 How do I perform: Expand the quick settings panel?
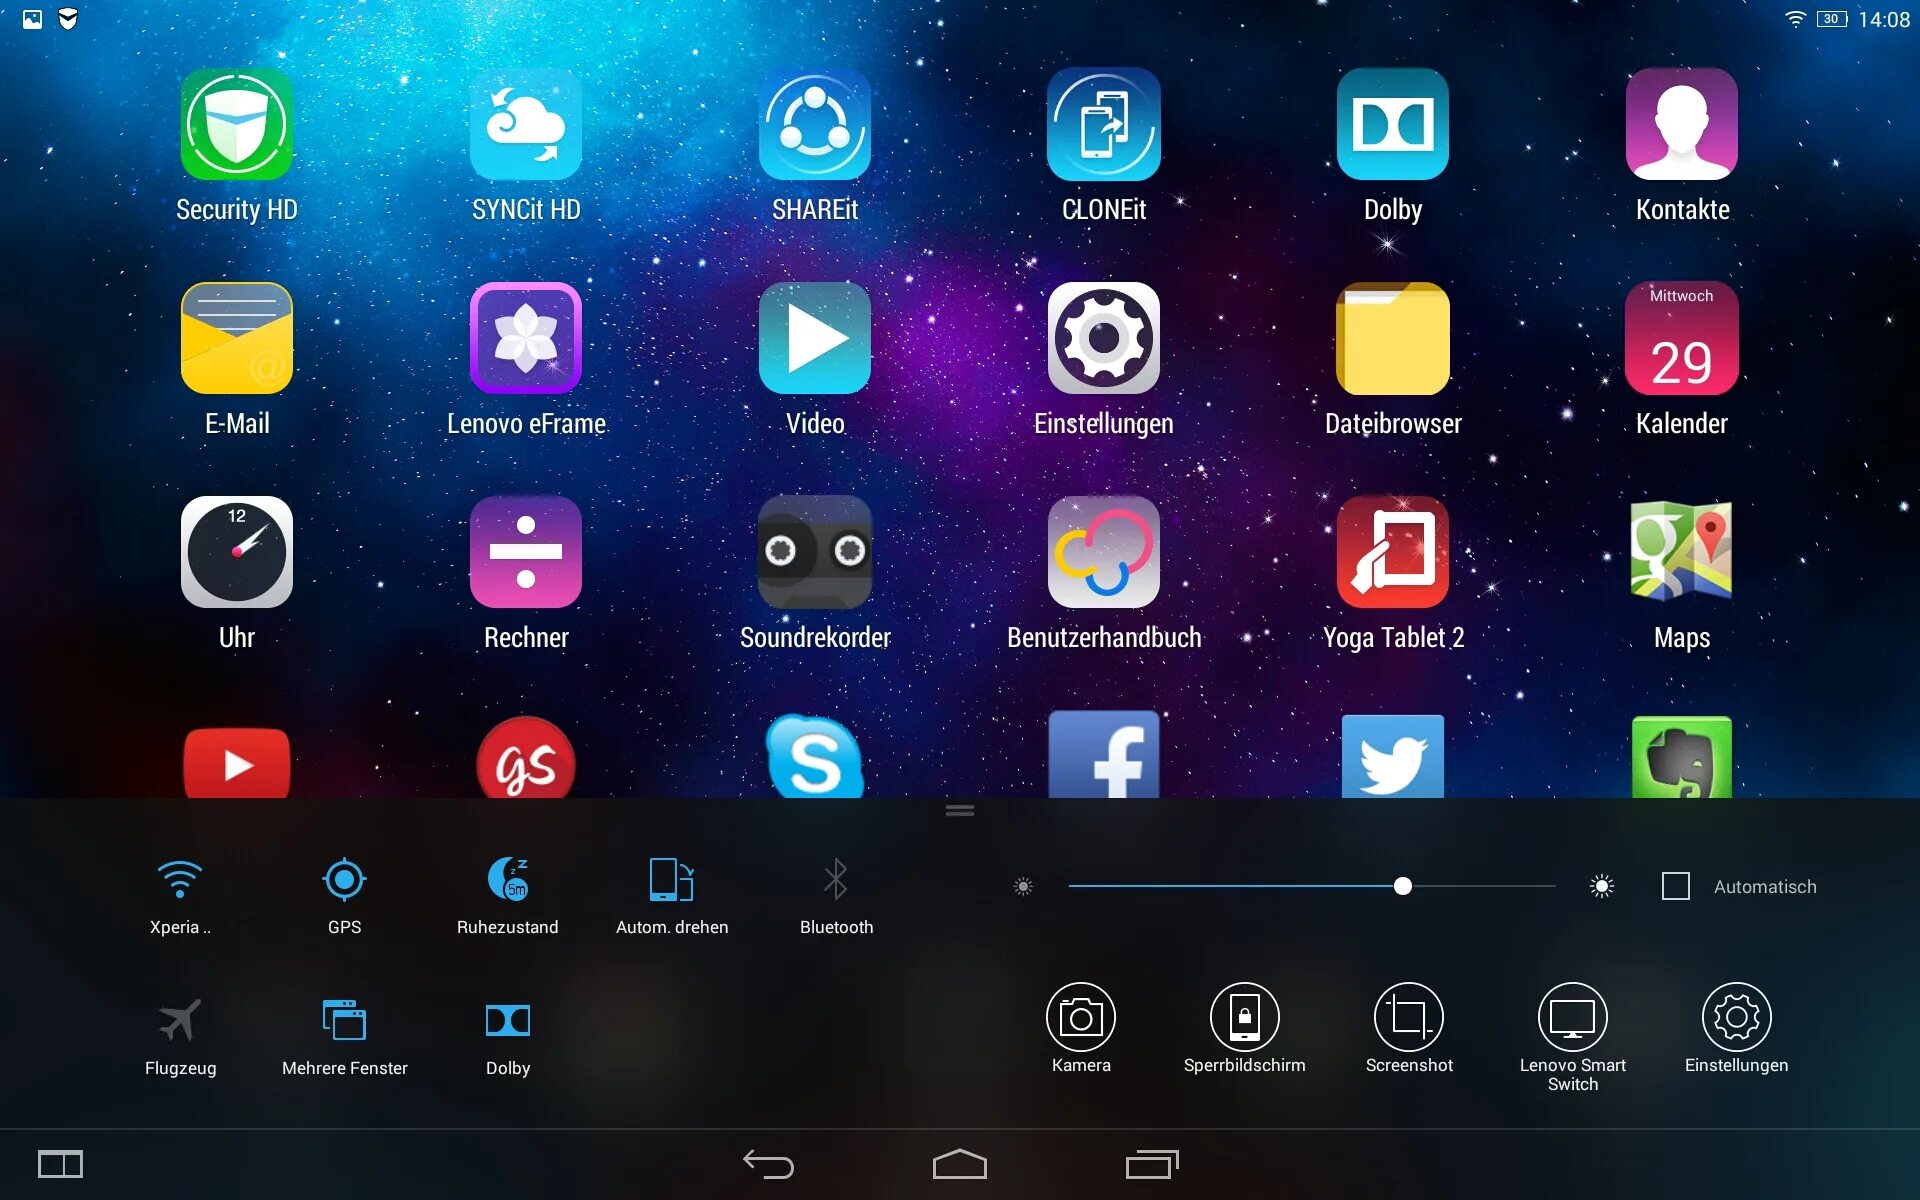point(959,810)
